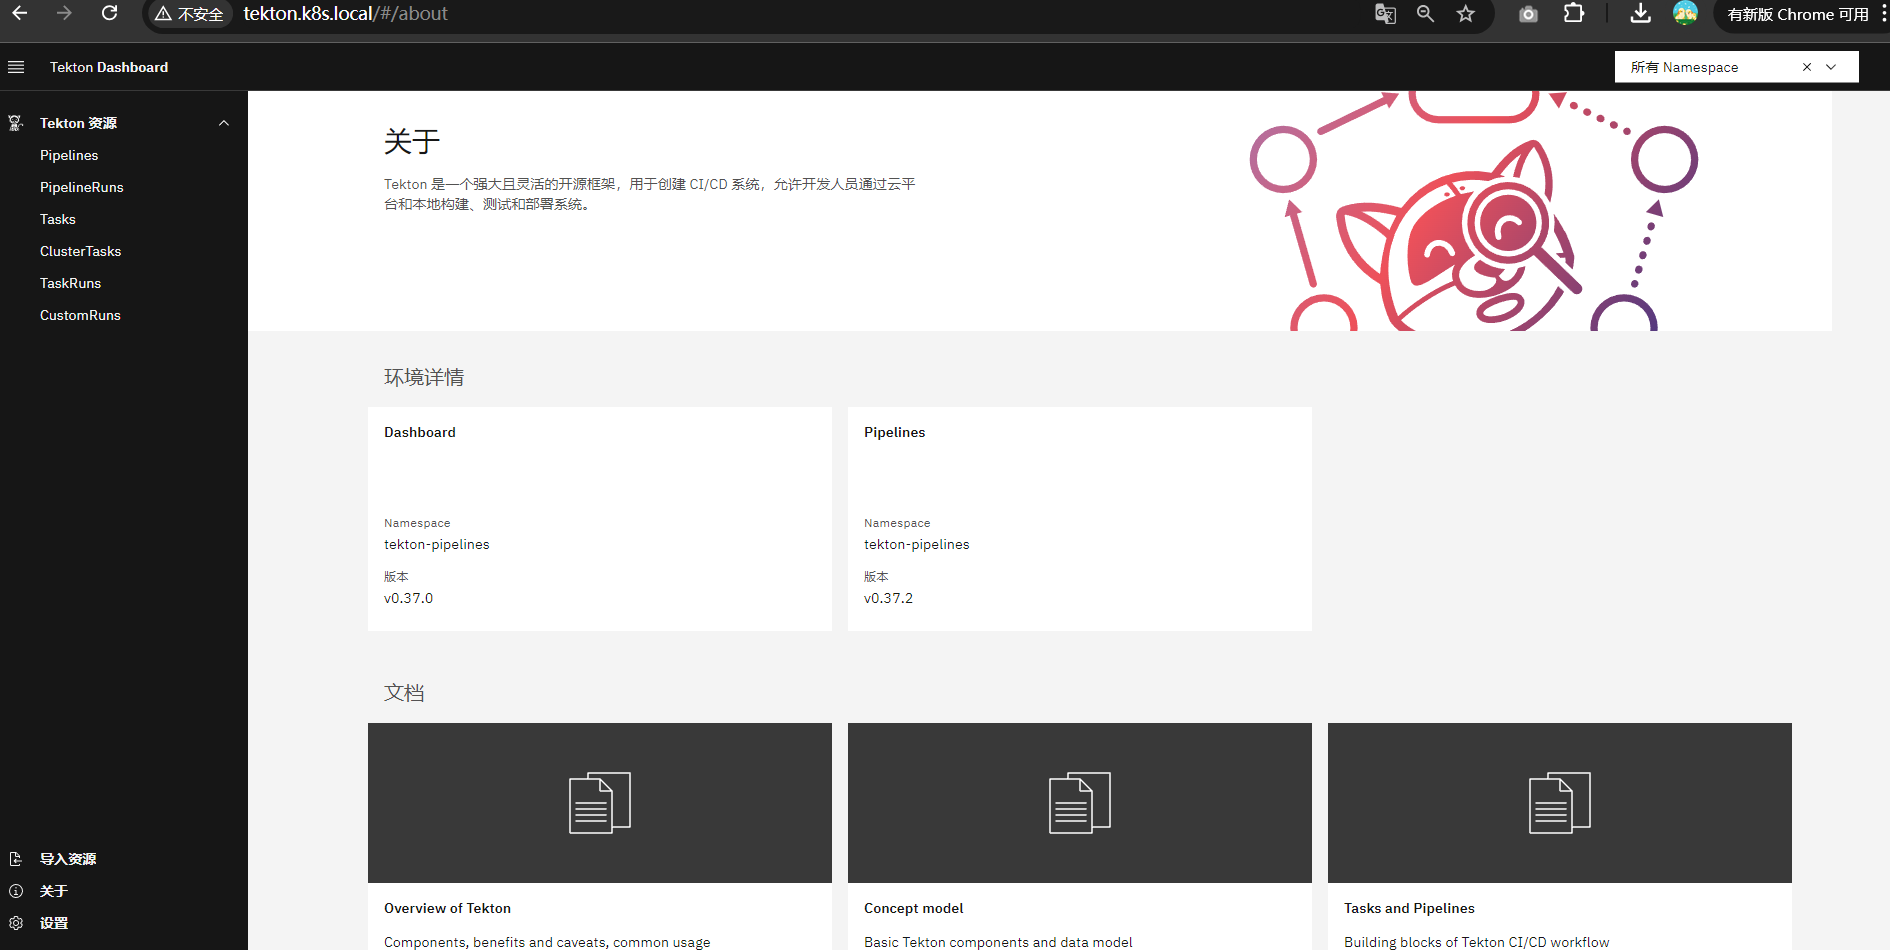This screenshot has height=950, width=1890.
Task: Click the browser forward arrow
Action: 64,14
